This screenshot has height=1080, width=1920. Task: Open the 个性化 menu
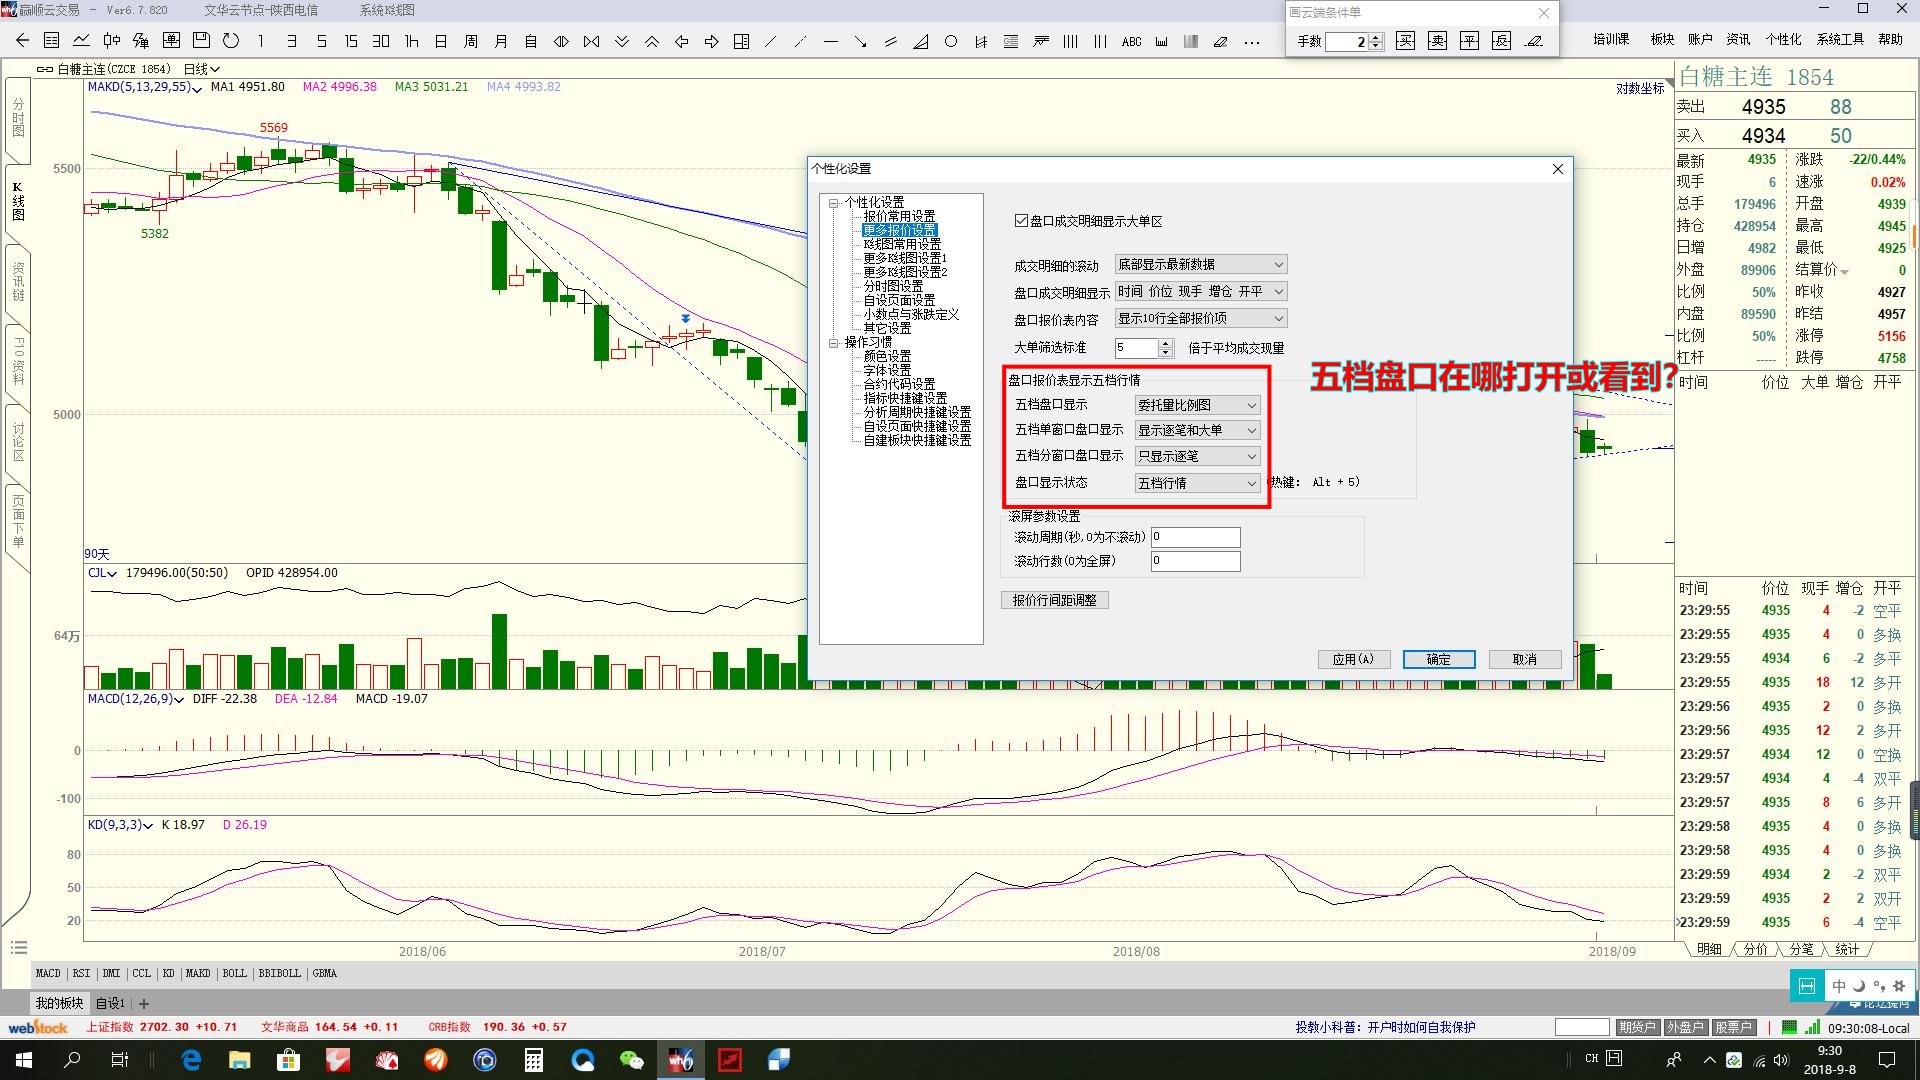(1782, 39)
